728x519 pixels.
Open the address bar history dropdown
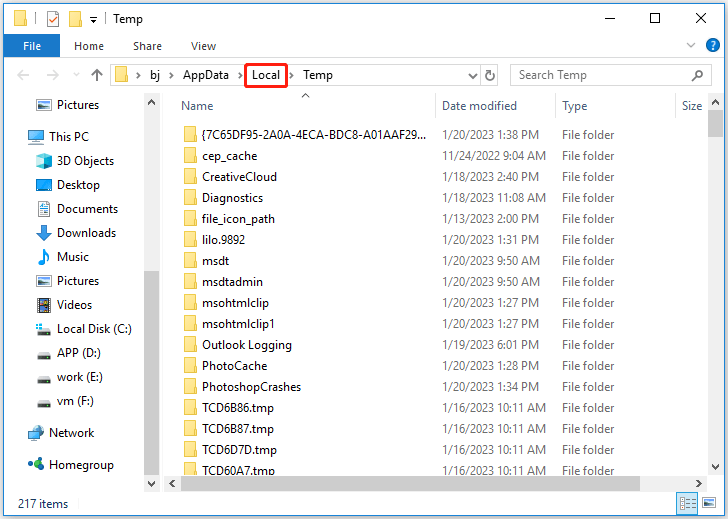tap(473, 76)
